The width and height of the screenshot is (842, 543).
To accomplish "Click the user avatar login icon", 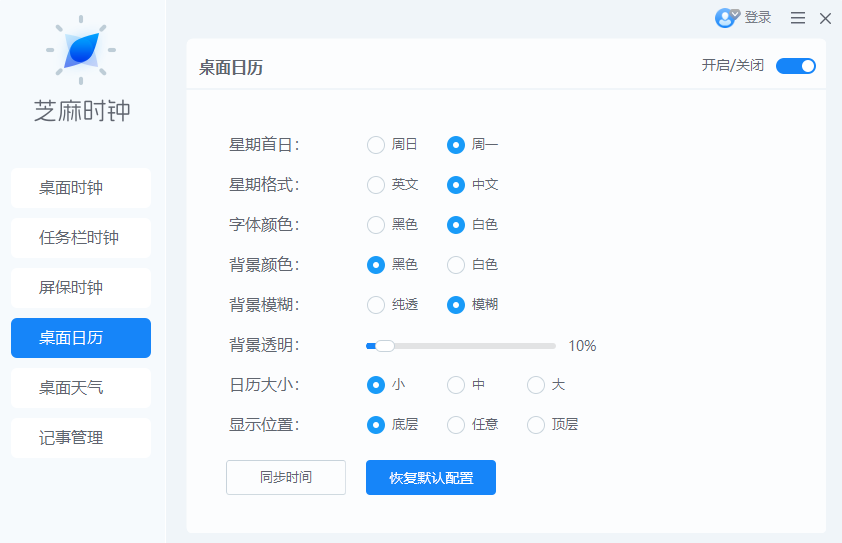I will click(726, 18).
